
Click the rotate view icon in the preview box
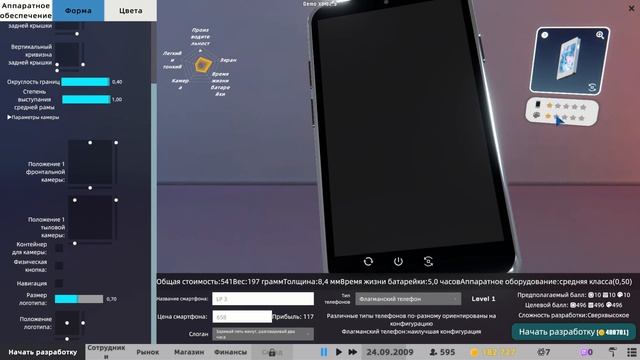pyautogui.click(x=592, y=87)
